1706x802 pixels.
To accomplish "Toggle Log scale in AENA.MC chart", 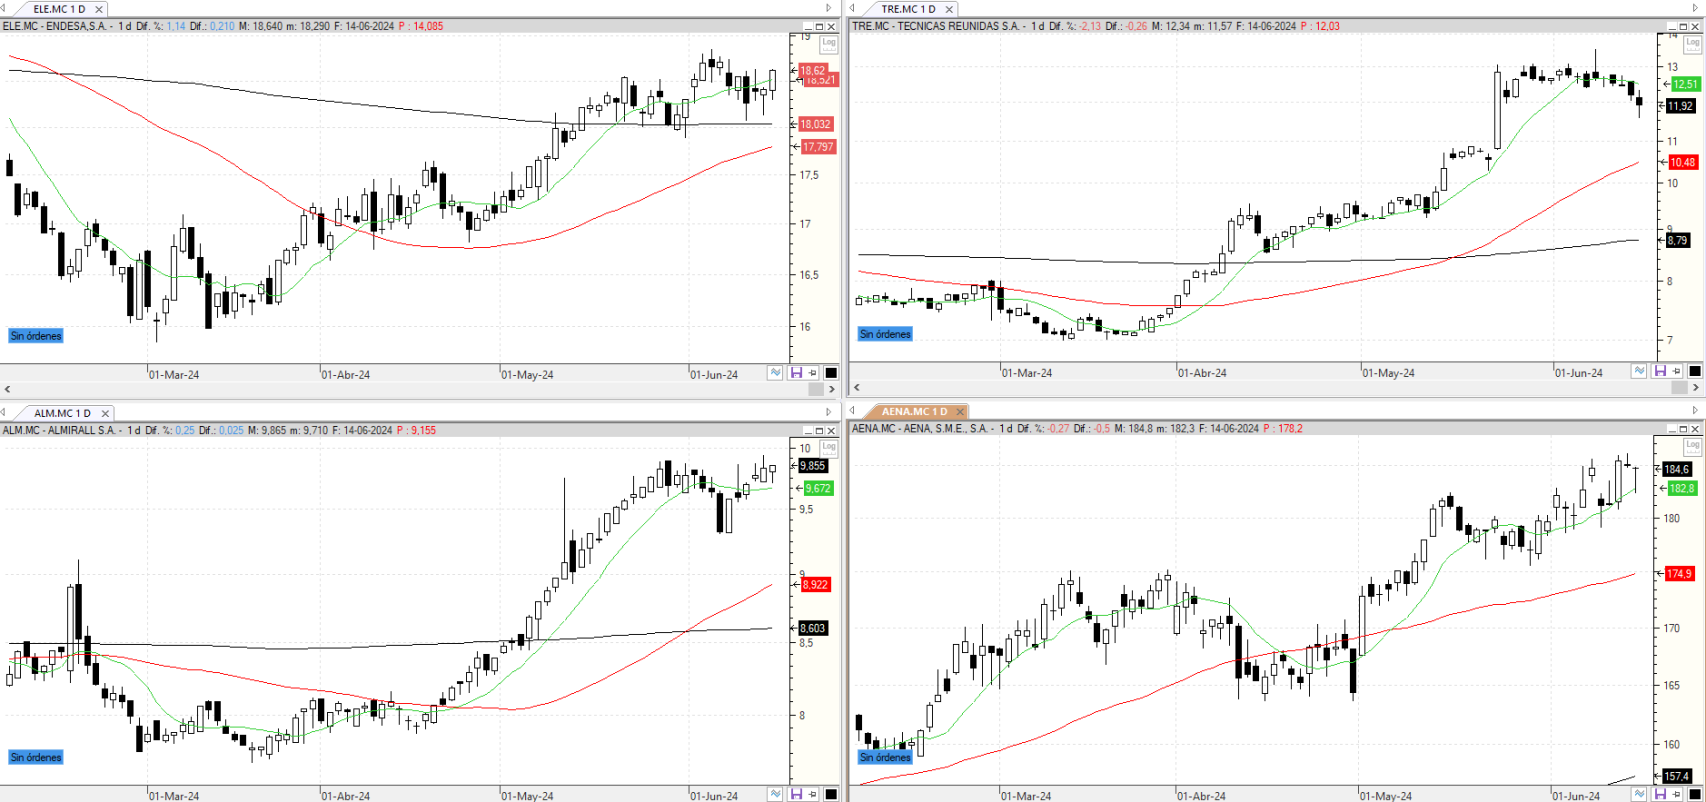I will [x=1692, y=446].
